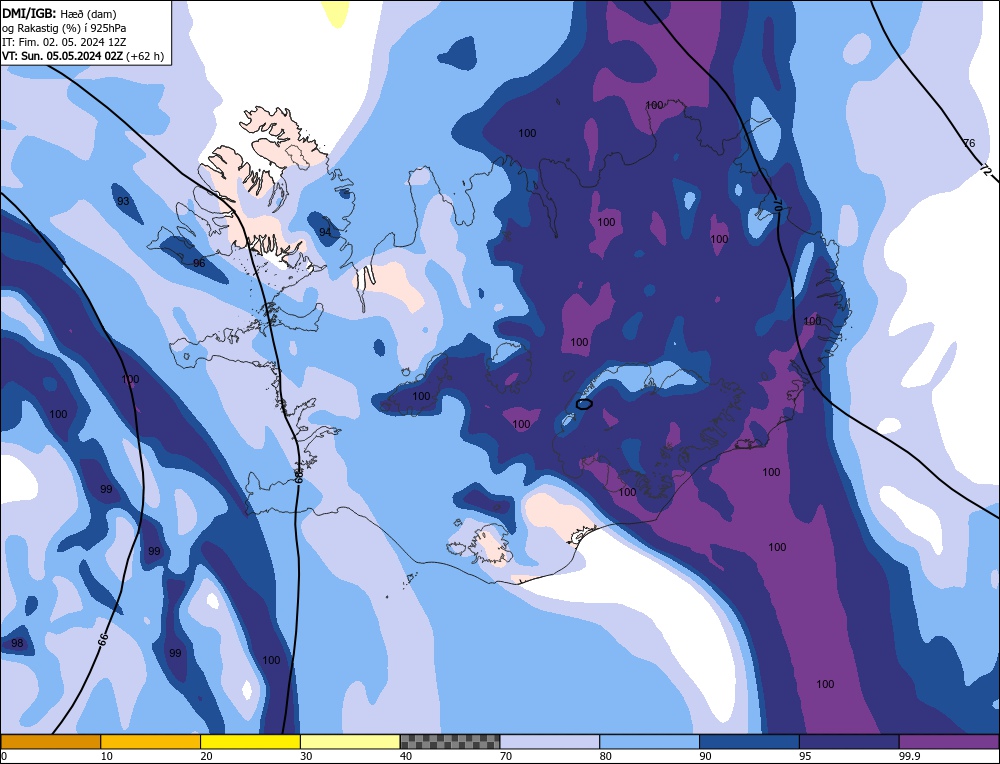Click the 'DMI/IGB: Hæð (dam)' title line
This screenshot has height=764, width=1000.
pyautogui.click(x=59, y=13)
